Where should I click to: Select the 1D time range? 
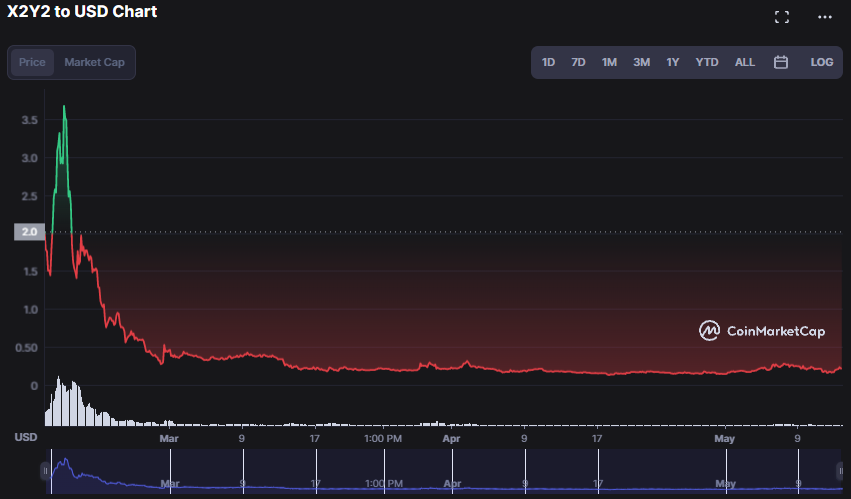pos(548,62)
